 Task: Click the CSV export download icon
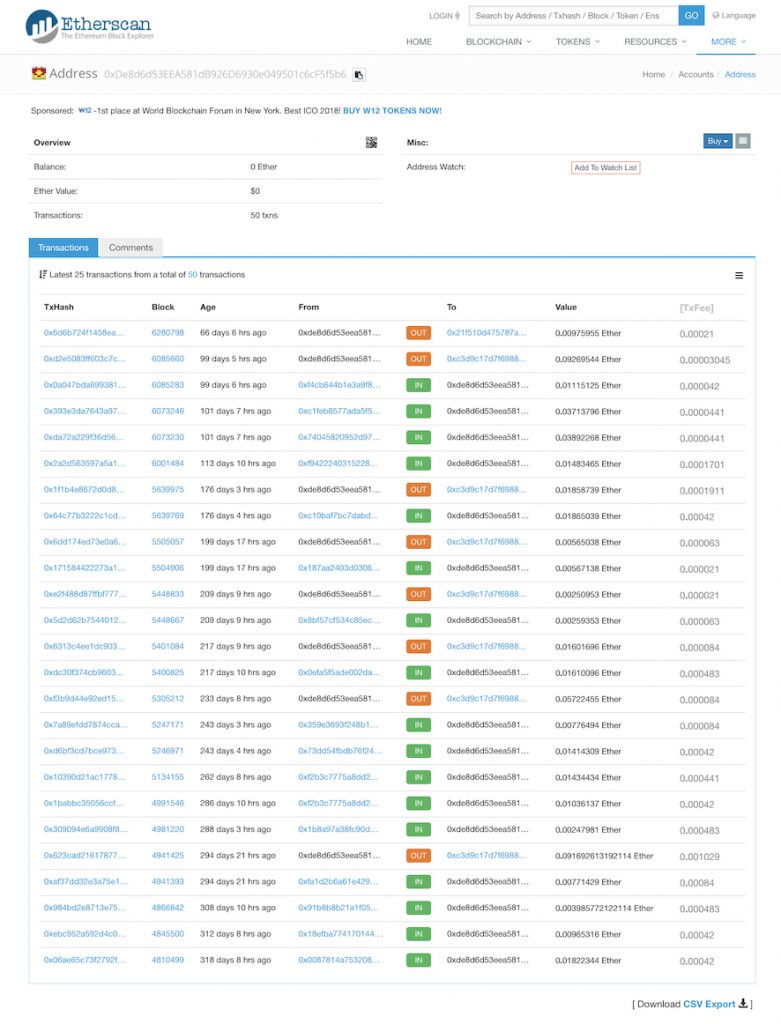point(743,1003)
